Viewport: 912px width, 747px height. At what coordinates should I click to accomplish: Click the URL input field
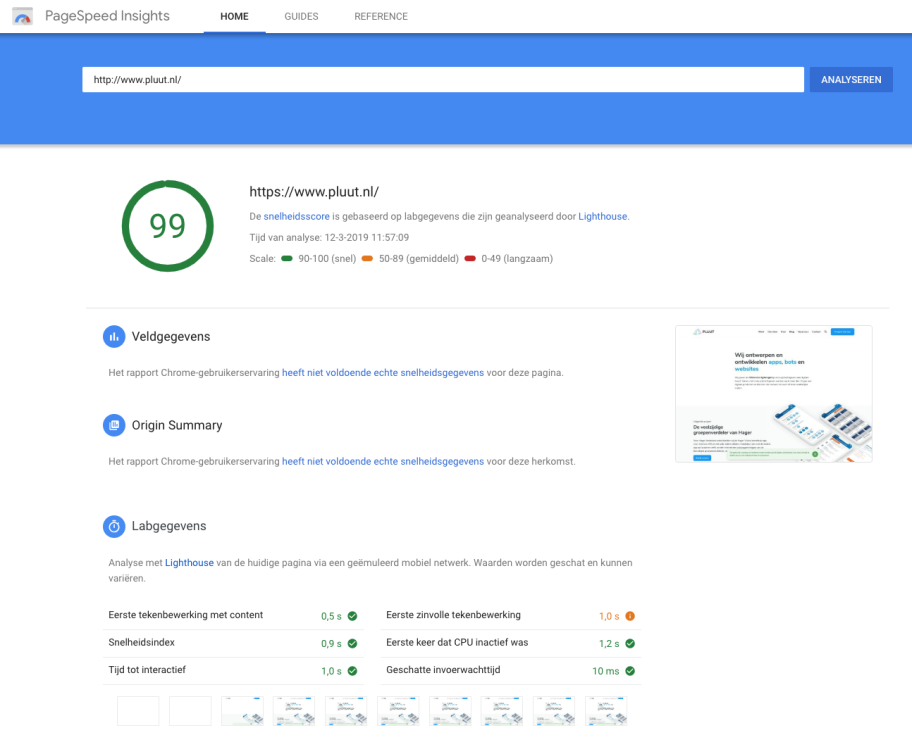[443, 80]
